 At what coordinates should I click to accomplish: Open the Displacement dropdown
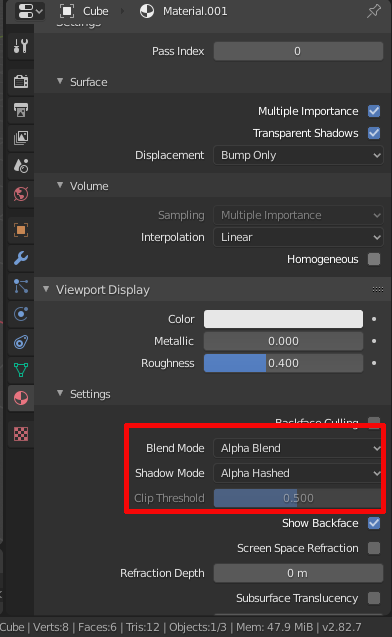pyautogui.click(x=298, y=155)
